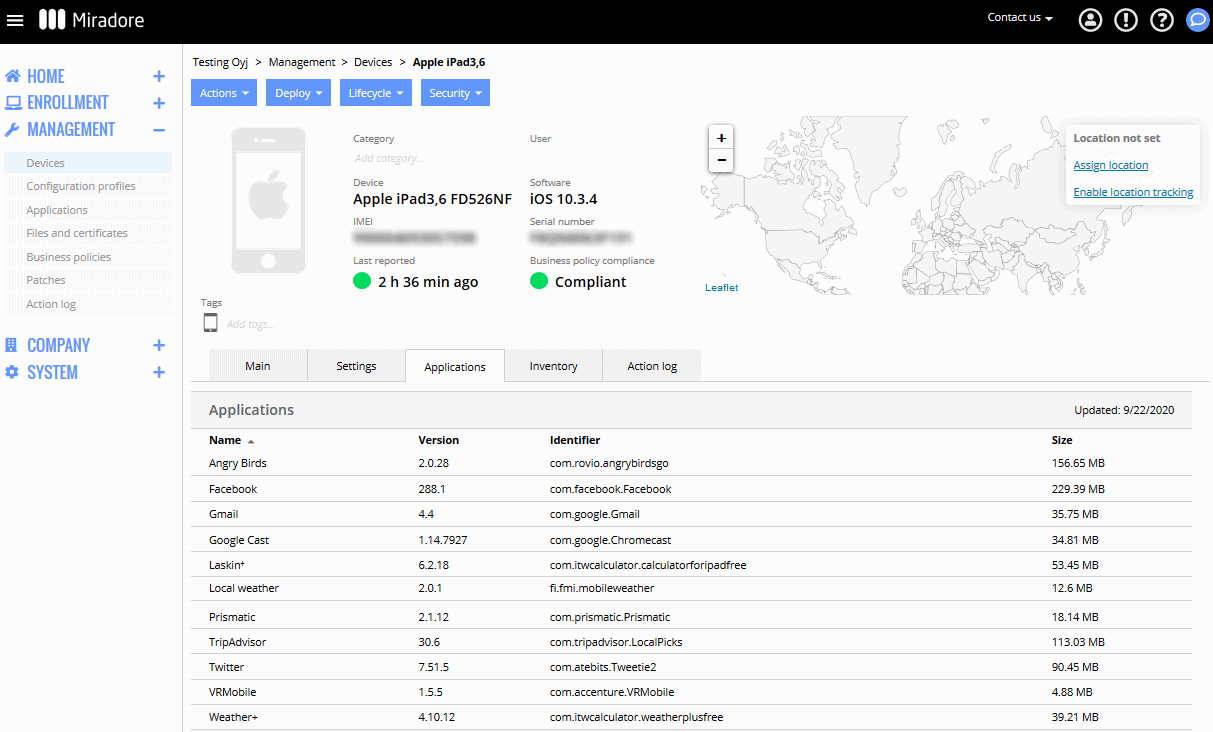Open the hamburger navigation menu
The height and width of the screenshot is (732, 1213).
click(x=15, y=20)
